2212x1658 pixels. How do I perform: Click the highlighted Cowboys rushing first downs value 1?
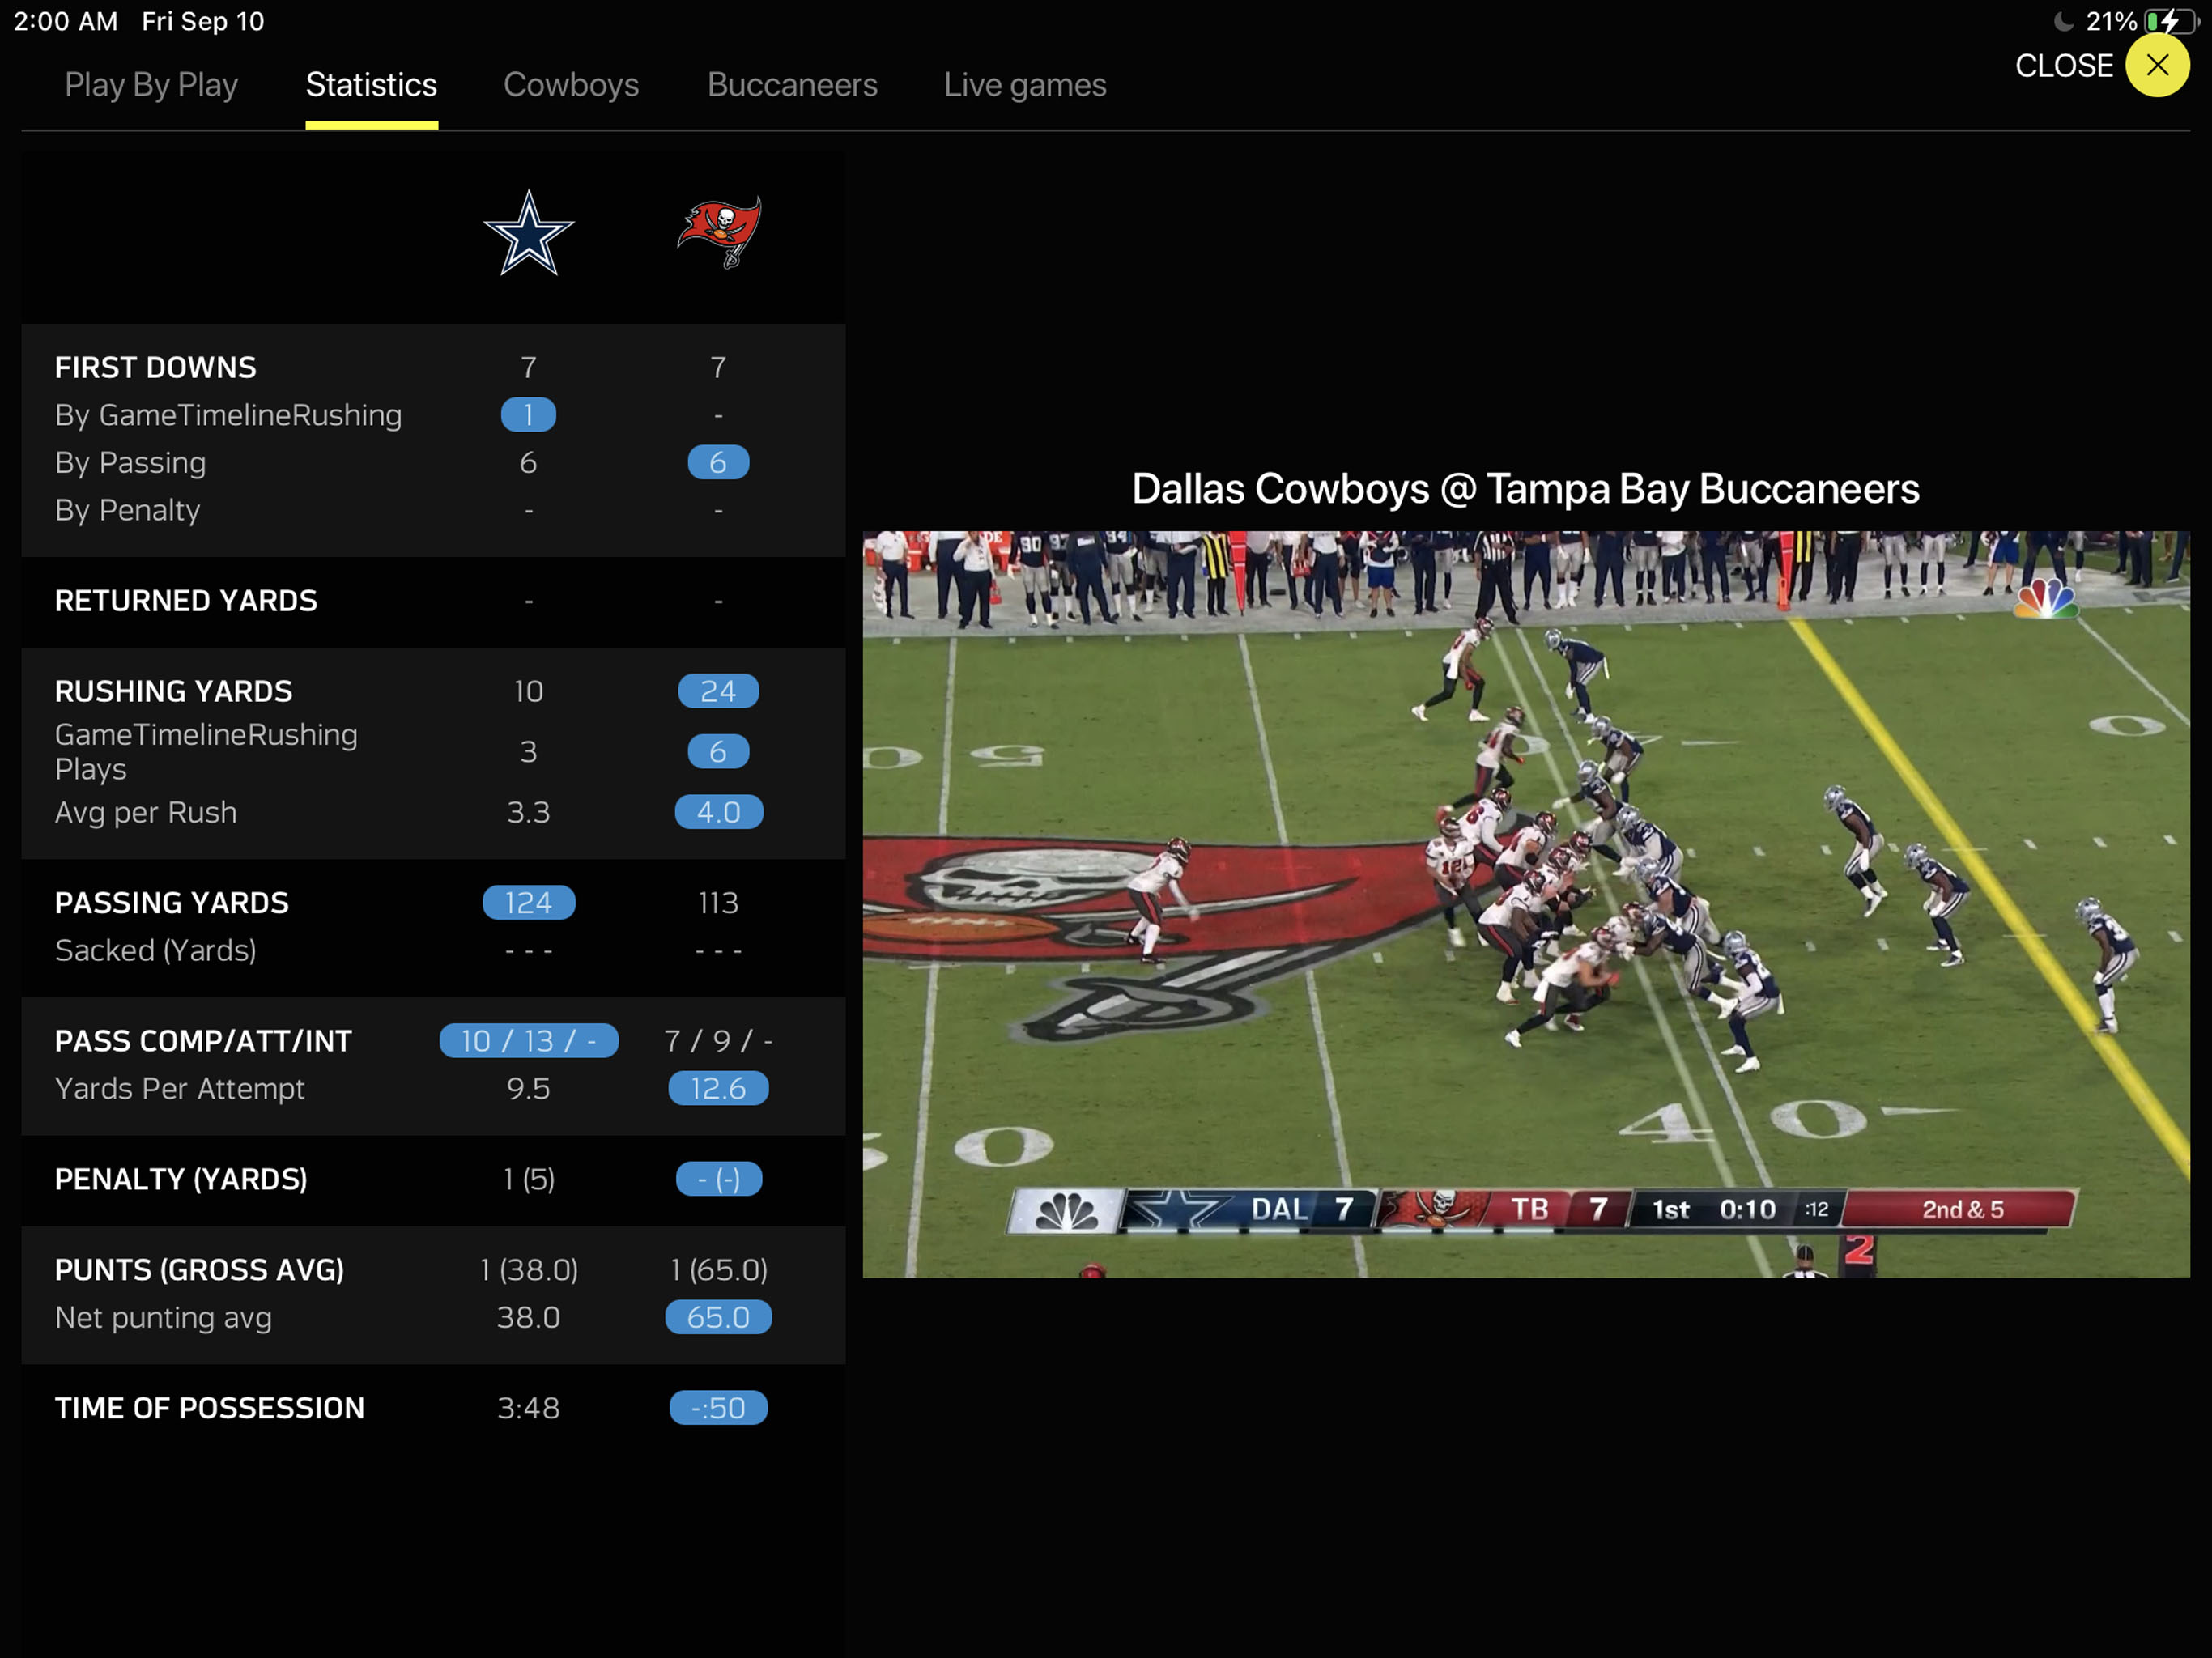point(528,415)
